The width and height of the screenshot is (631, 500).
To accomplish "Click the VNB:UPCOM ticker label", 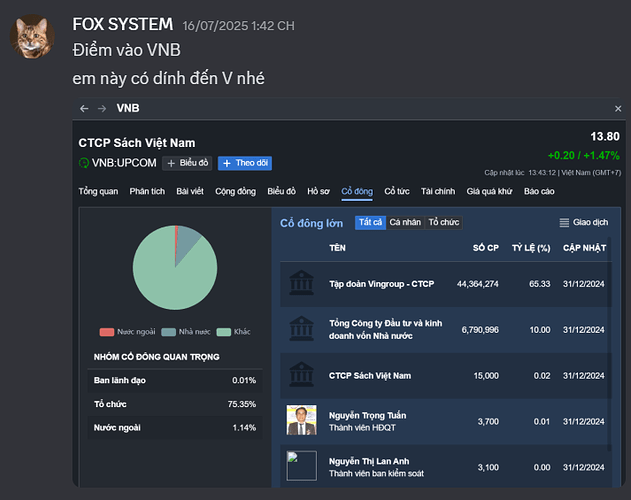I will 124,163.
